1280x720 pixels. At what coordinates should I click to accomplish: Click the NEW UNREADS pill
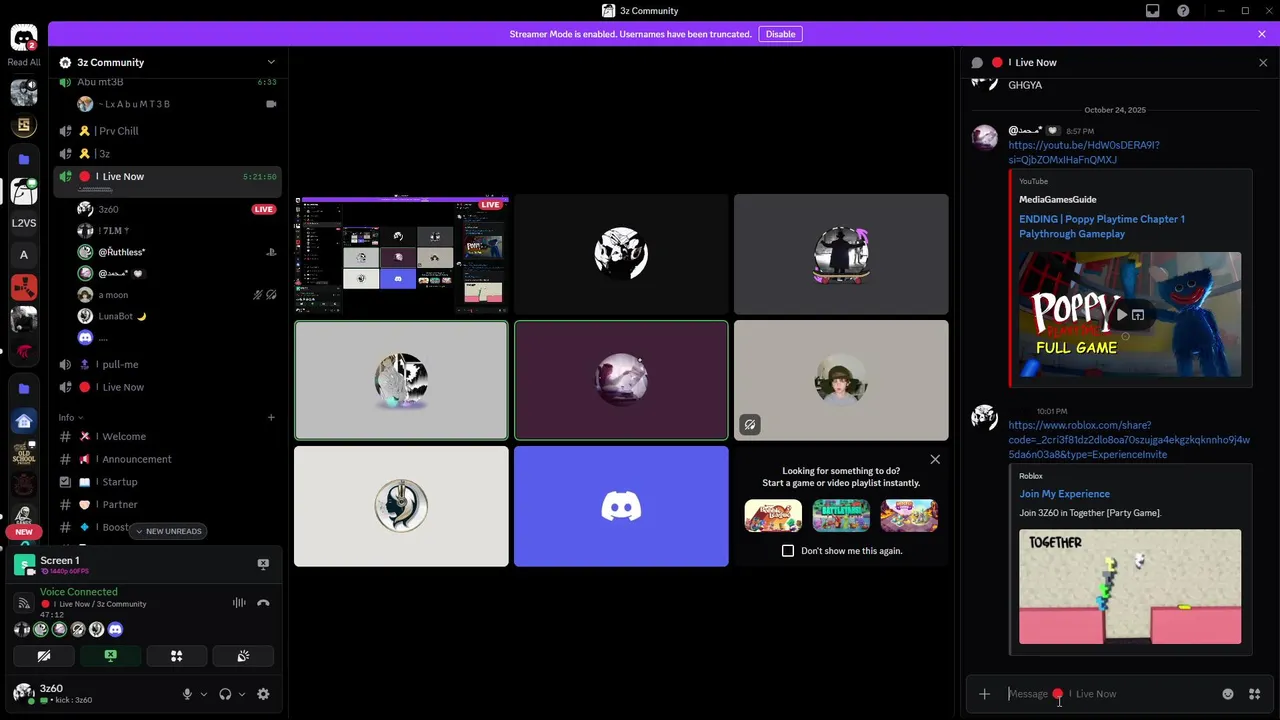point(168,531)
